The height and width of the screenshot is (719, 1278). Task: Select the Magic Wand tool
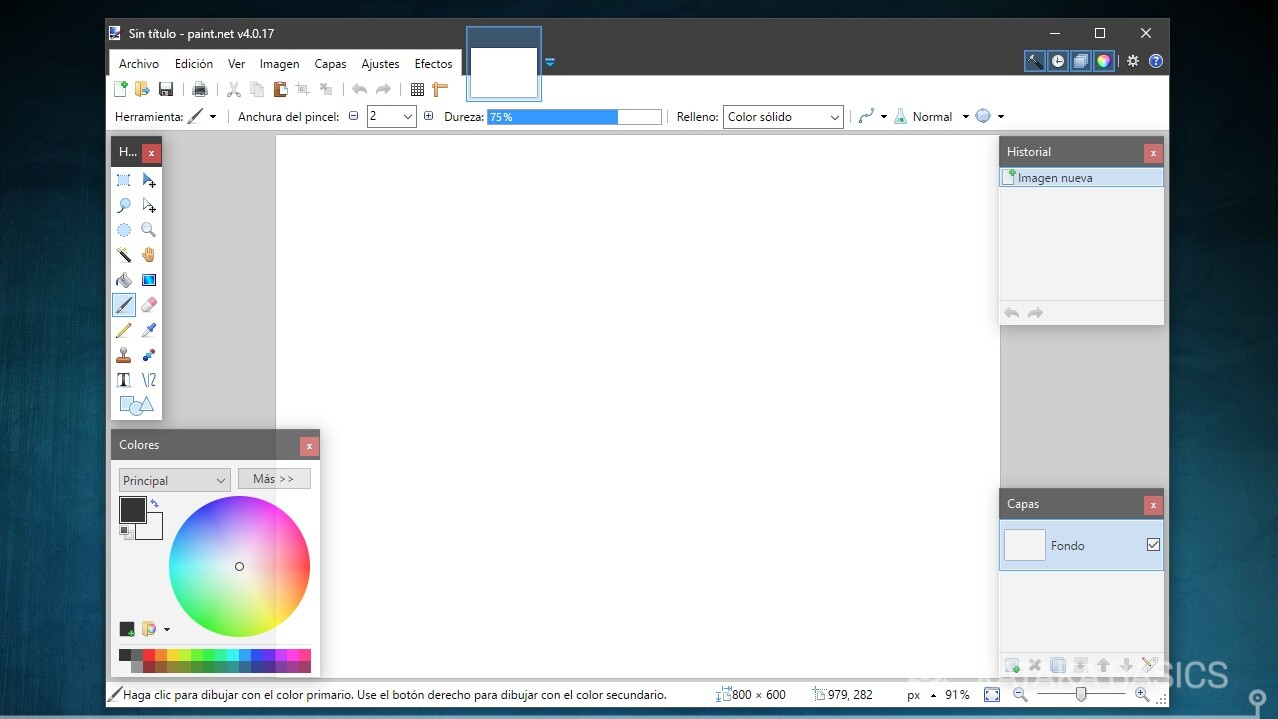coord(124,255)
